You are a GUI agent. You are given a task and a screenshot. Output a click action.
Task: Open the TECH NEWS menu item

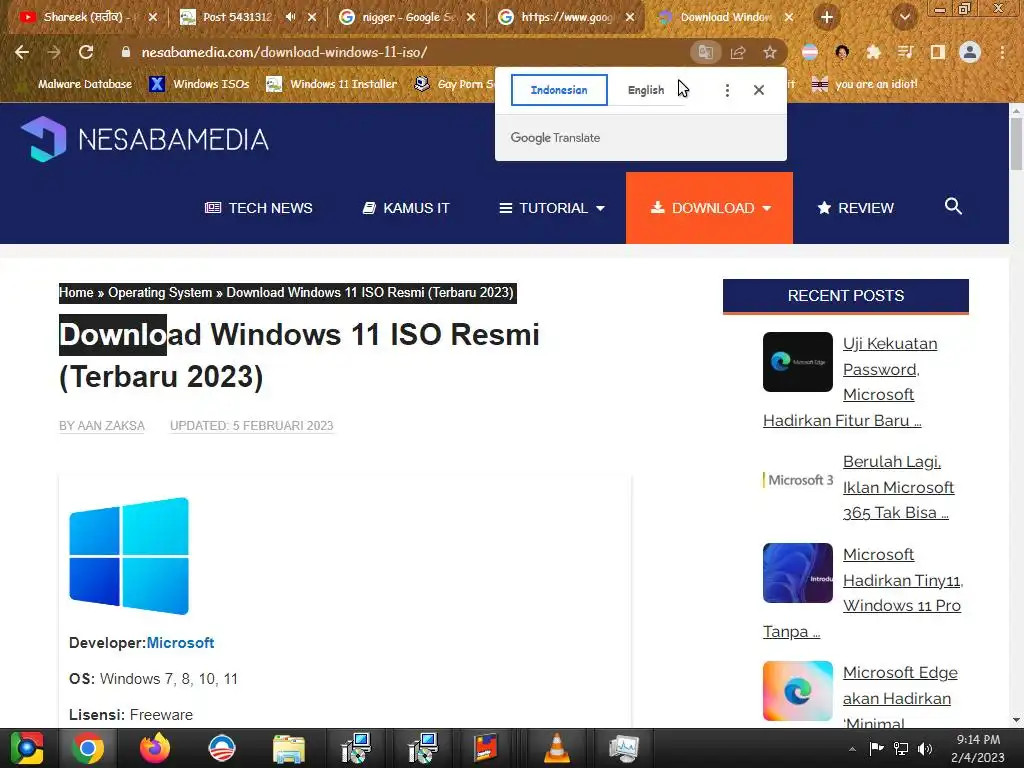click(259, 208)
